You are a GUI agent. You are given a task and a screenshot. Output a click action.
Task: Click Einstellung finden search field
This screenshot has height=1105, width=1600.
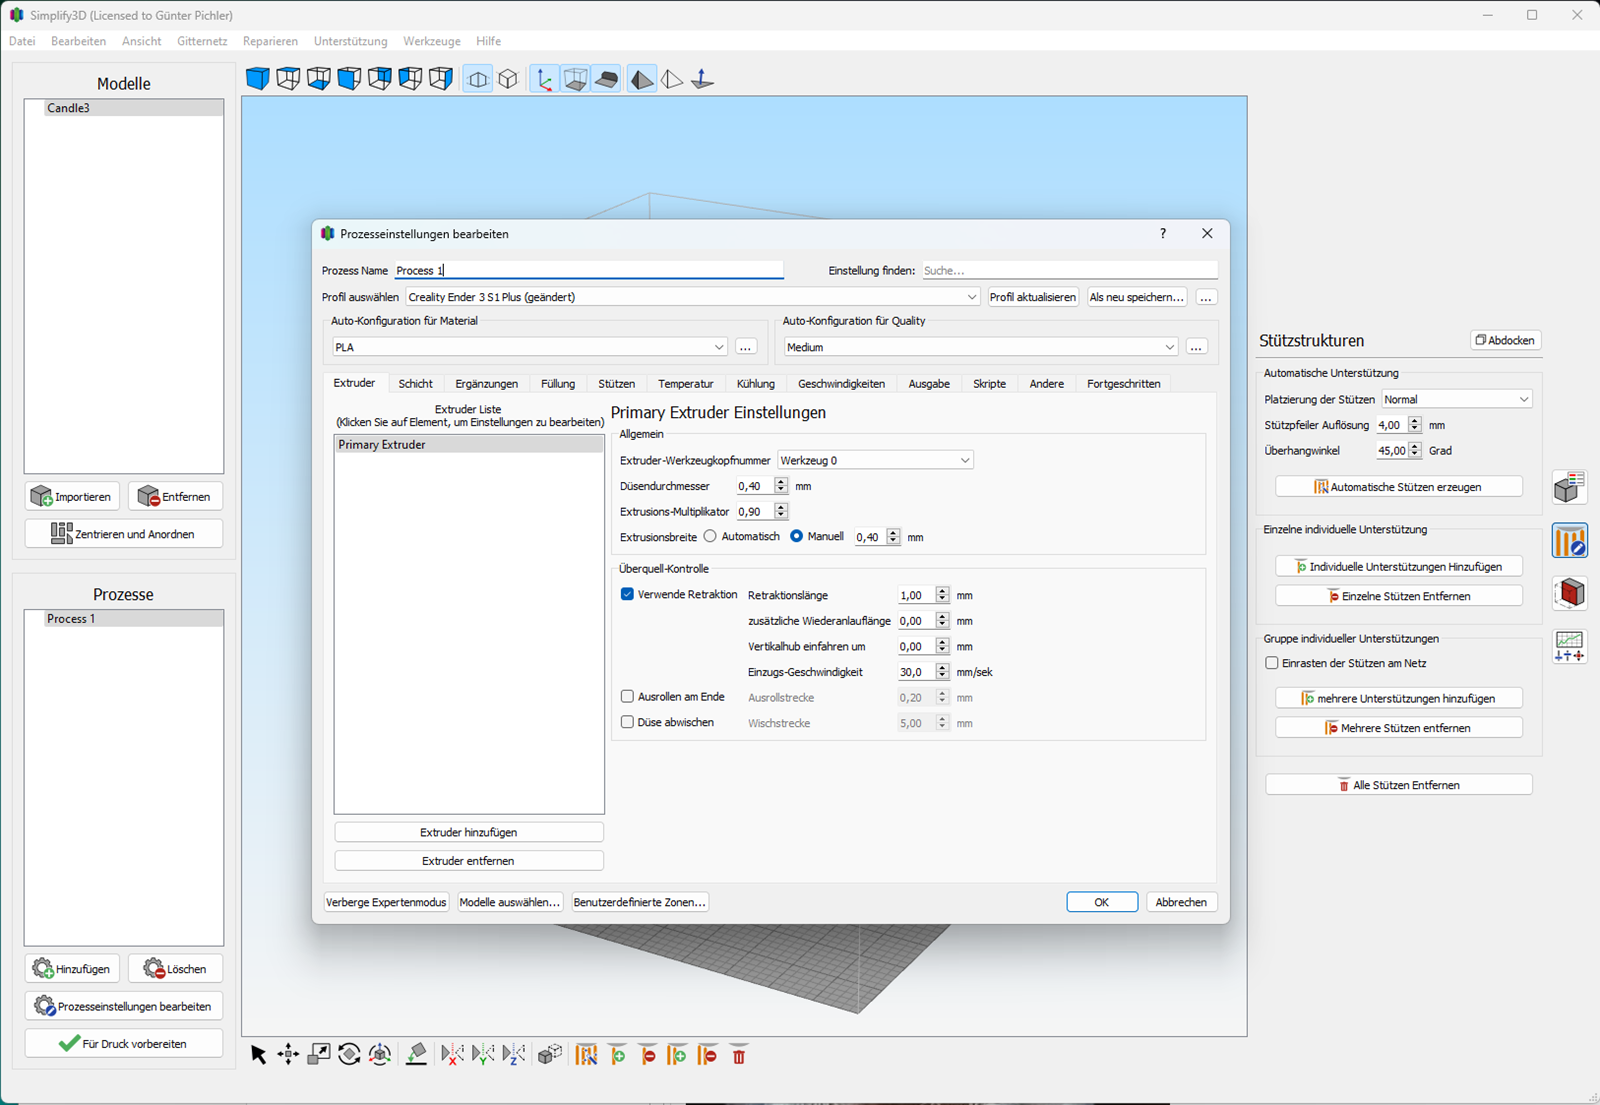coord(1069,271)
